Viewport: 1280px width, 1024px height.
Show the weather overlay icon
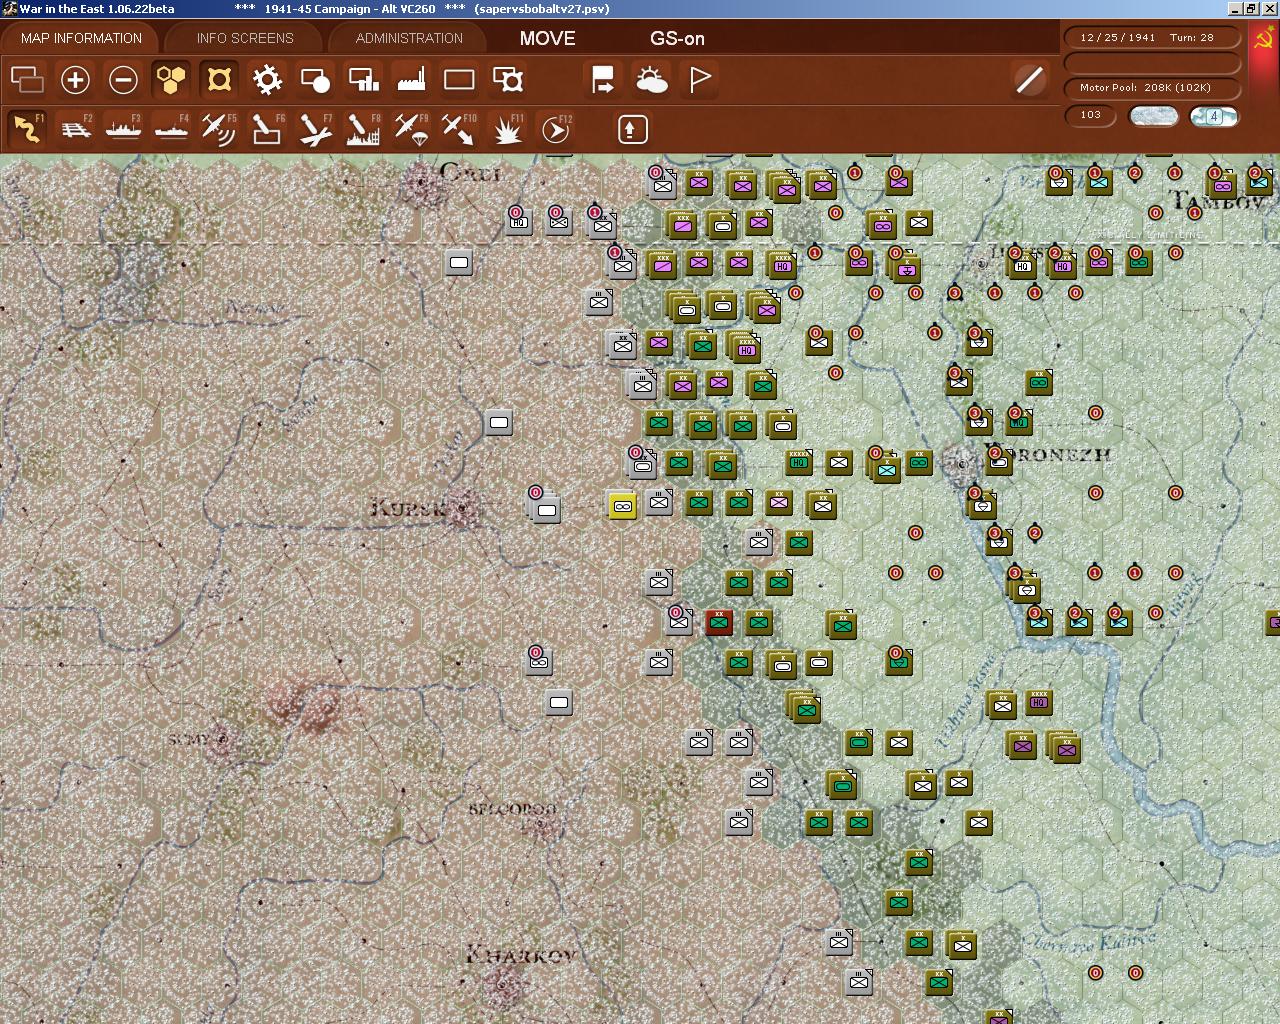pyautogui.click(x=652, y=79)
